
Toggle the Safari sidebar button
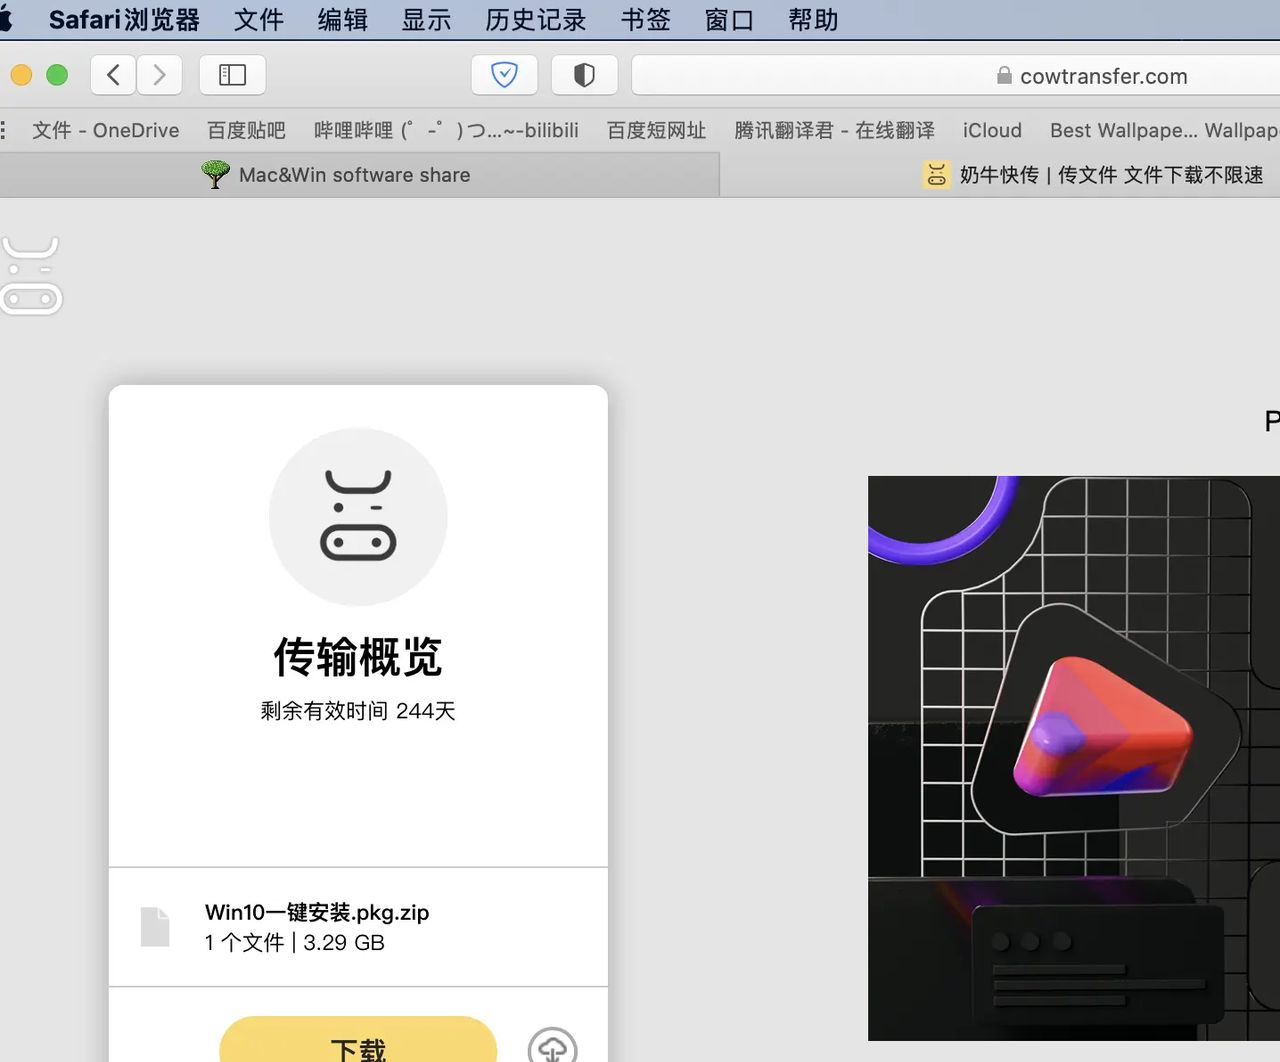[232, 75]
